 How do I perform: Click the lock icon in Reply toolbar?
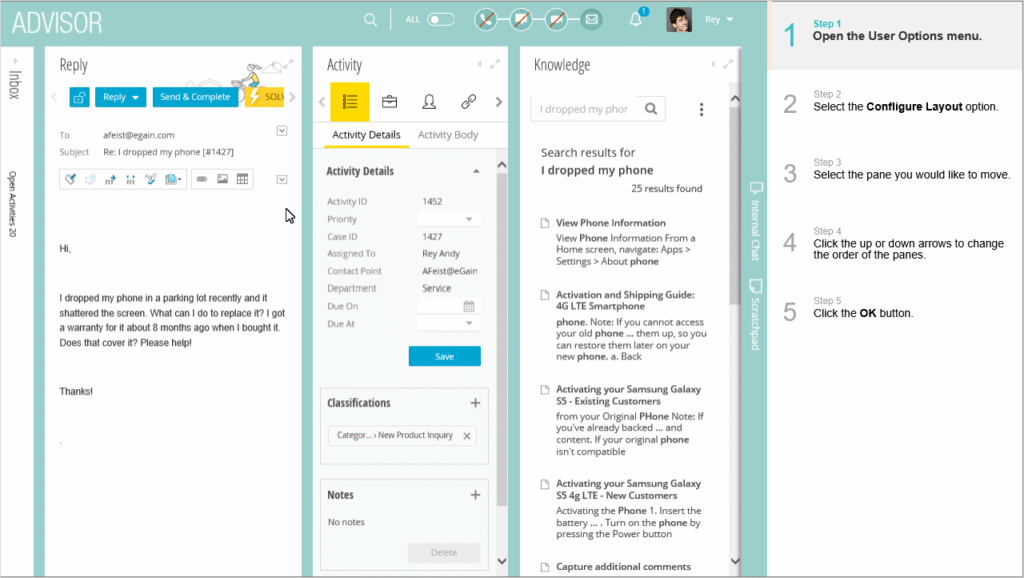(80, 97)
